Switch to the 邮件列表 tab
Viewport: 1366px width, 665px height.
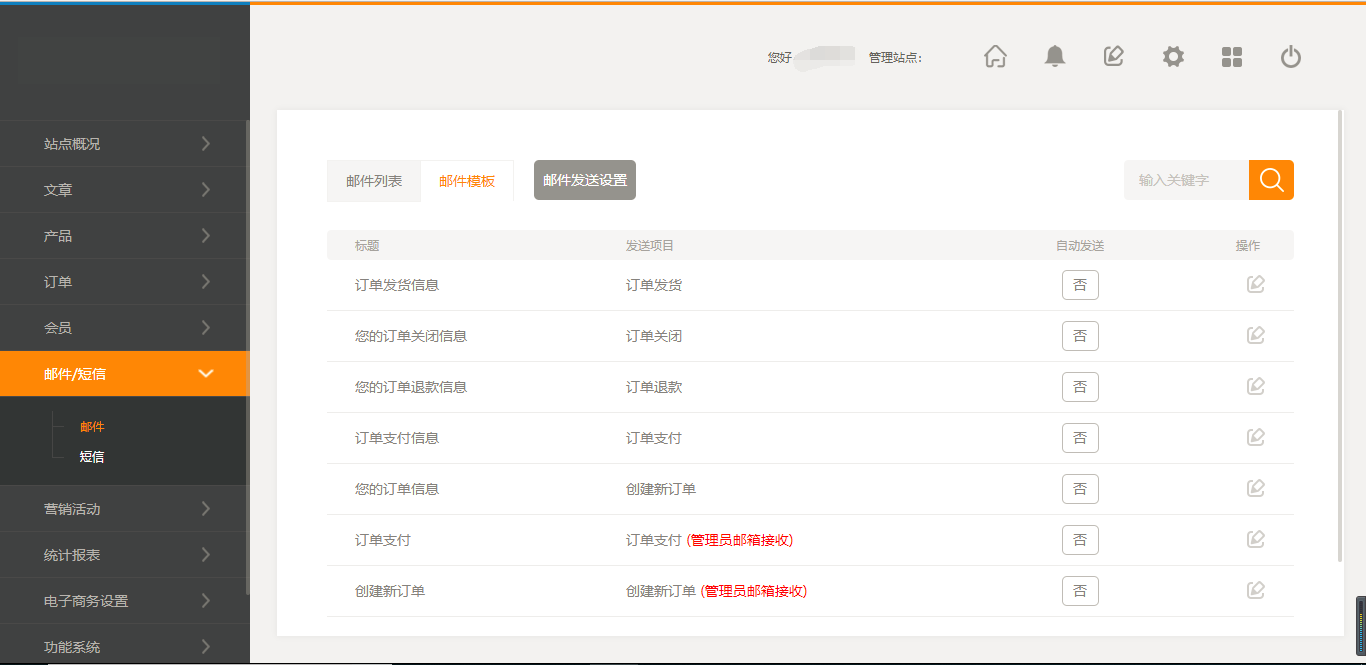point(374,181)
